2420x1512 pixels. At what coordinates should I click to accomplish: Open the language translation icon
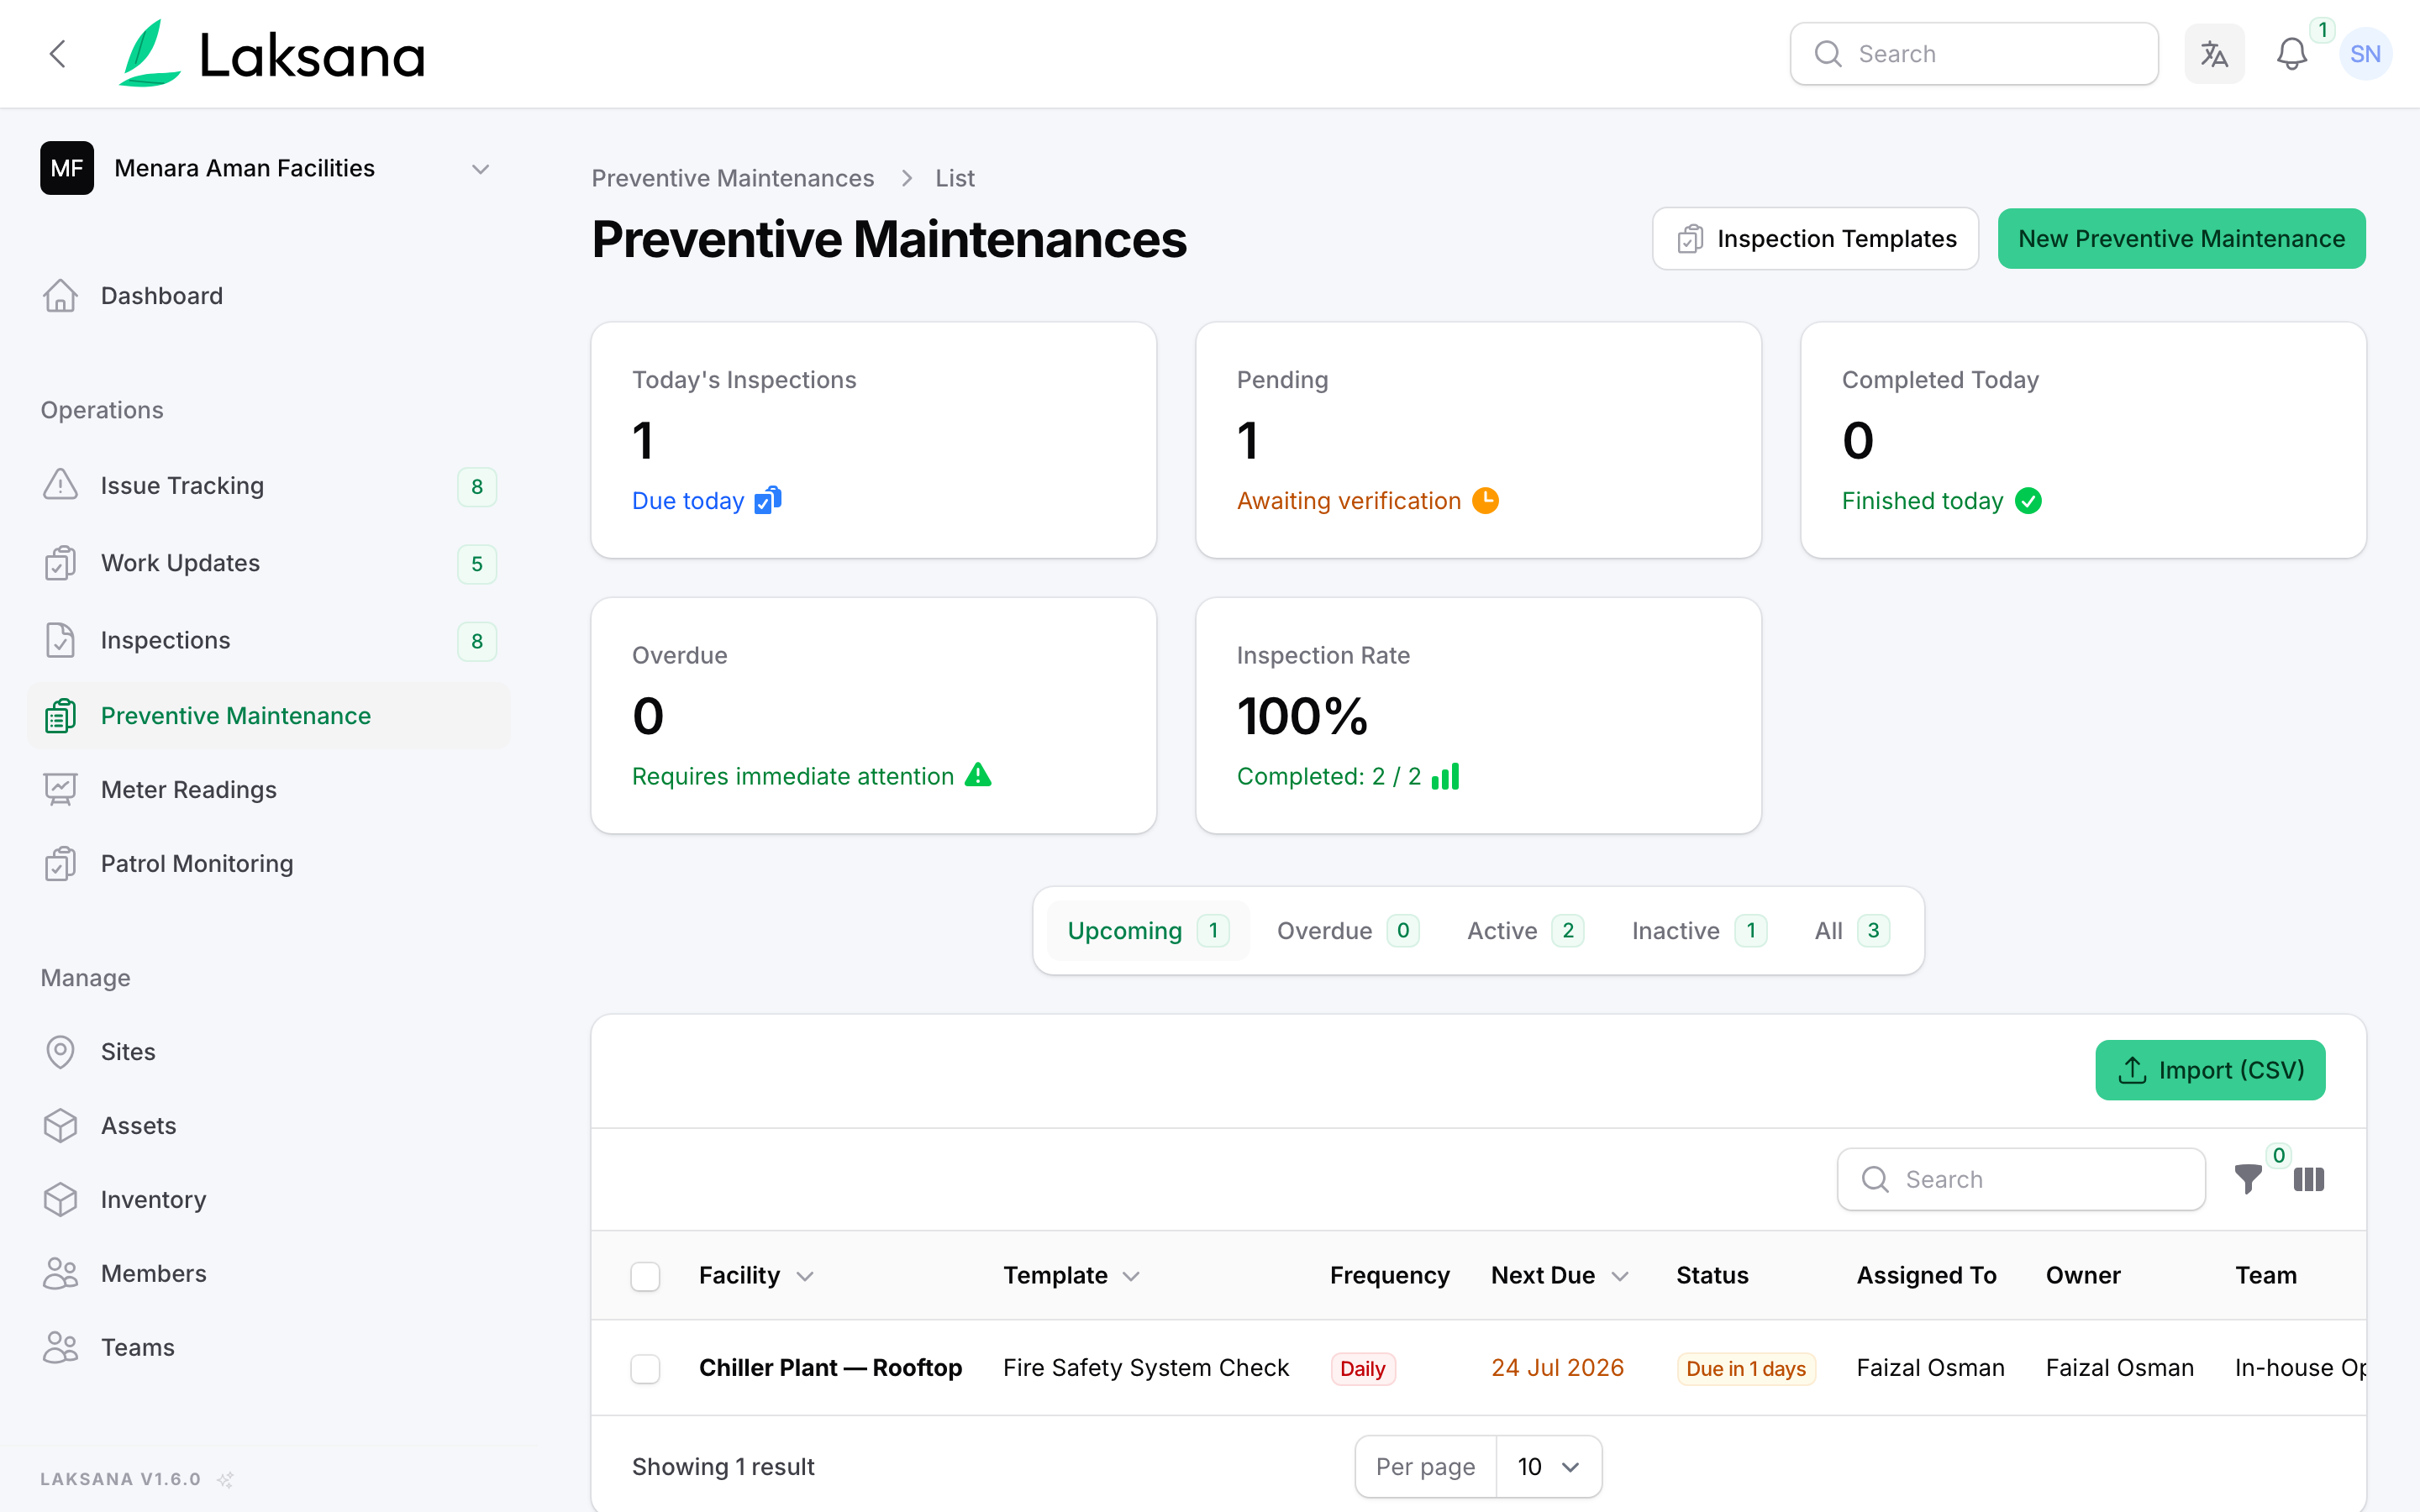coord(2214,54)
